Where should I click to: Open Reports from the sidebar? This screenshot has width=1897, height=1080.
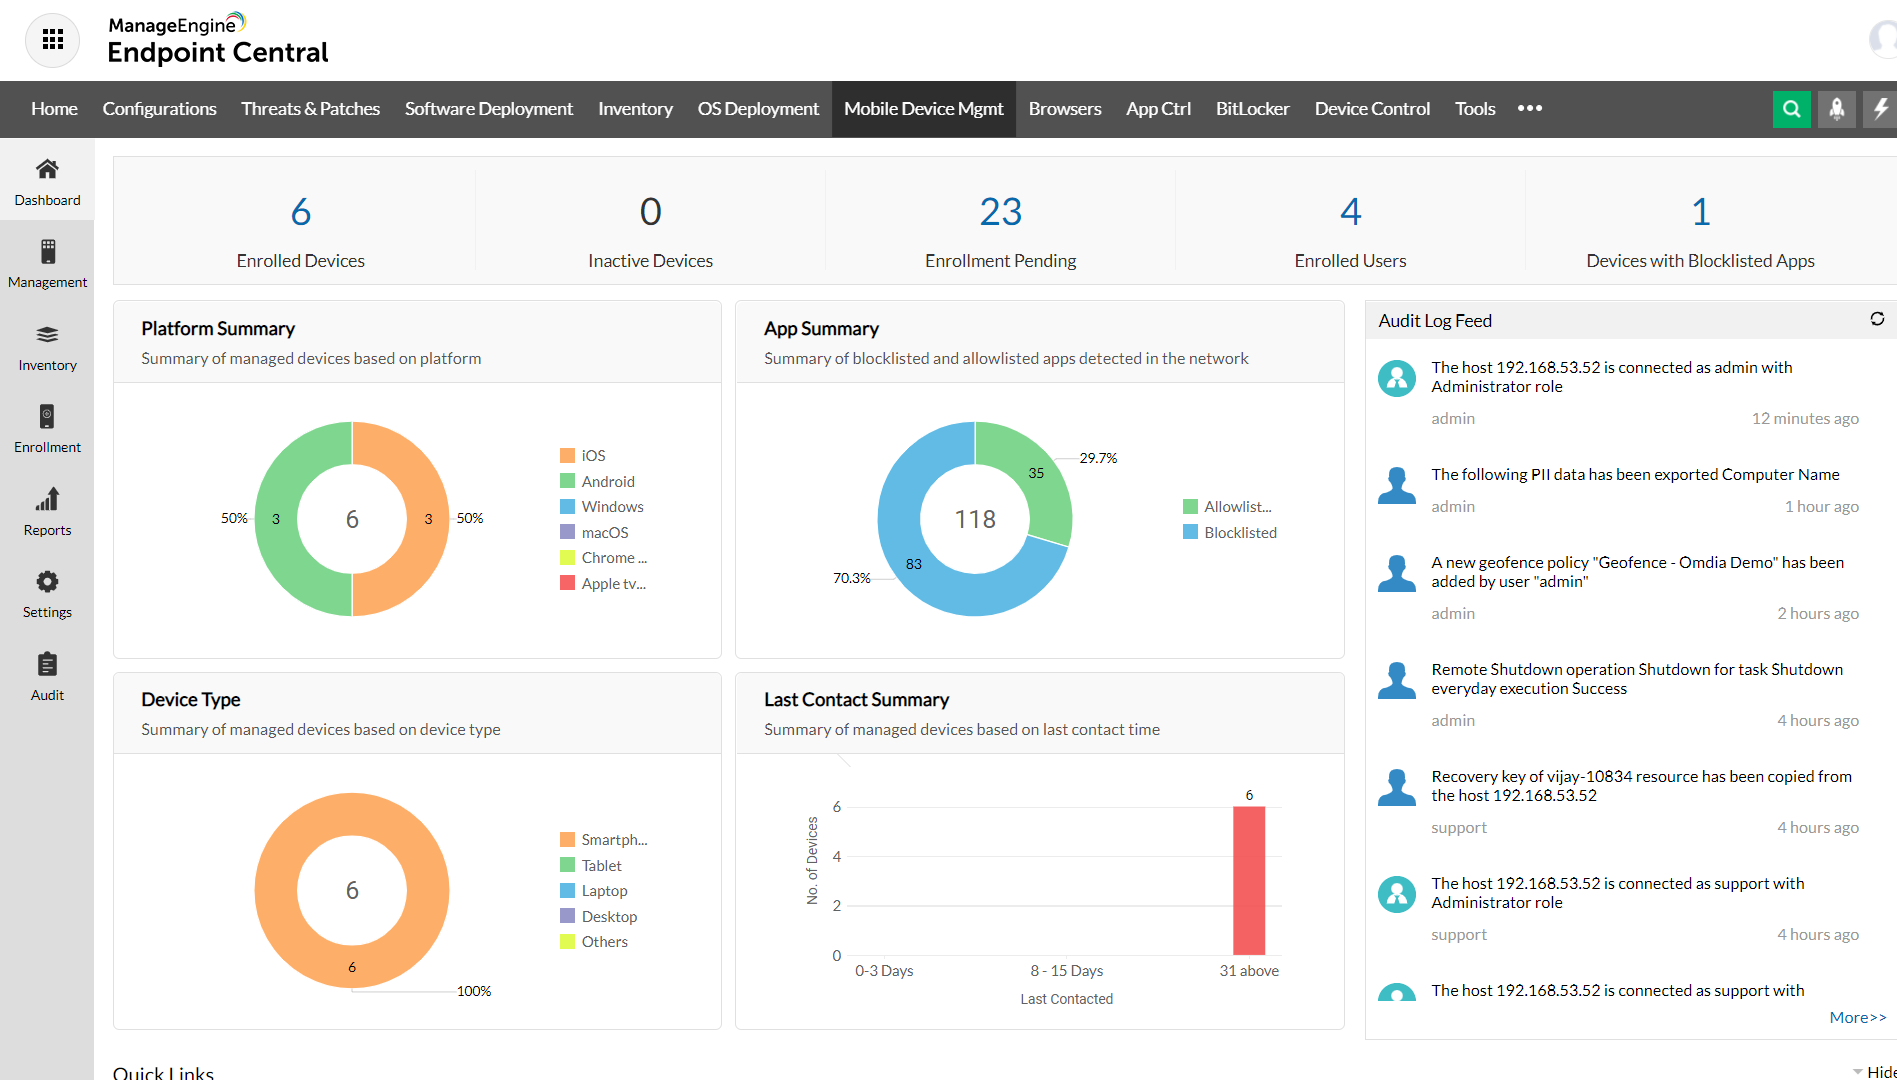[47, 512]
